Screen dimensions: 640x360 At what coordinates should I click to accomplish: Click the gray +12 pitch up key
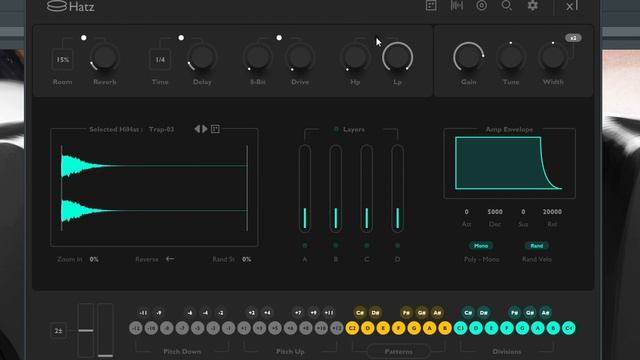click(x=336, y=328)
